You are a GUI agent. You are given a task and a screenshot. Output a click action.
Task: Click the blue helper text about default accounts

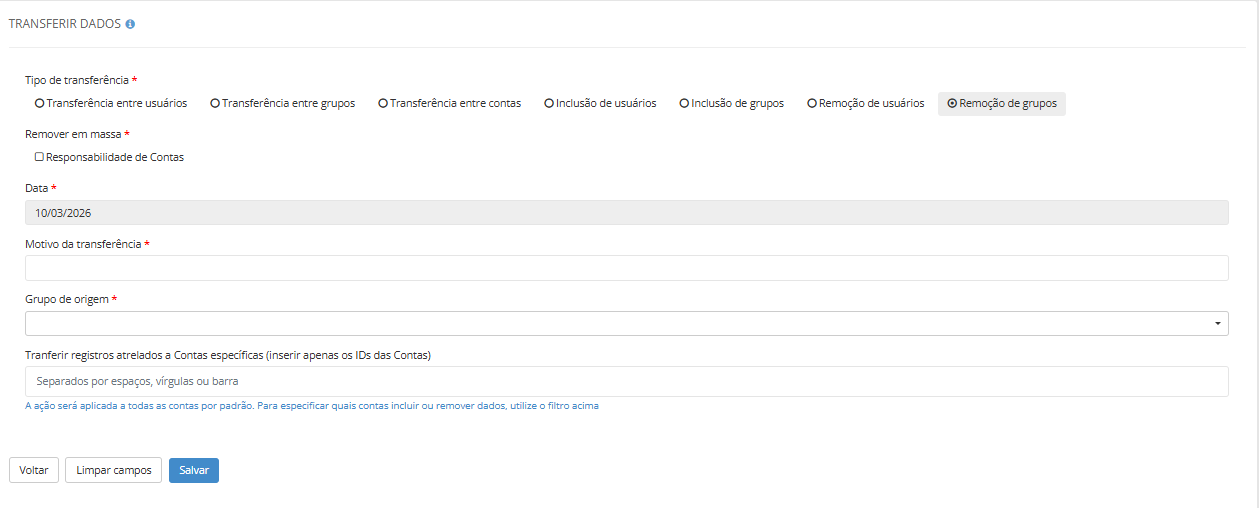tap(312, 406)
